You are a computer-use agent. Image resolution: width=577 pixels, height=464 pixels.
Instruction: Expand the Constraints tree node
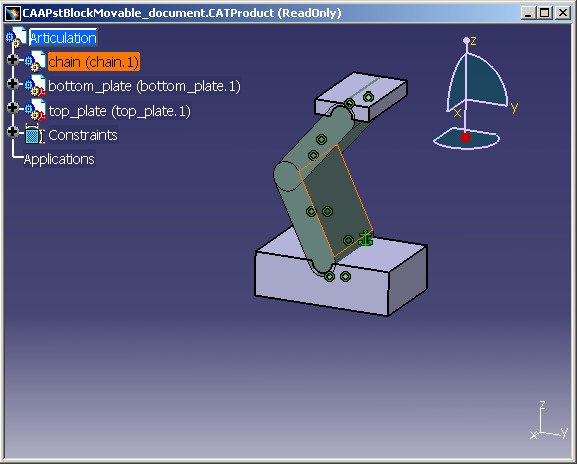click(13, 132)
